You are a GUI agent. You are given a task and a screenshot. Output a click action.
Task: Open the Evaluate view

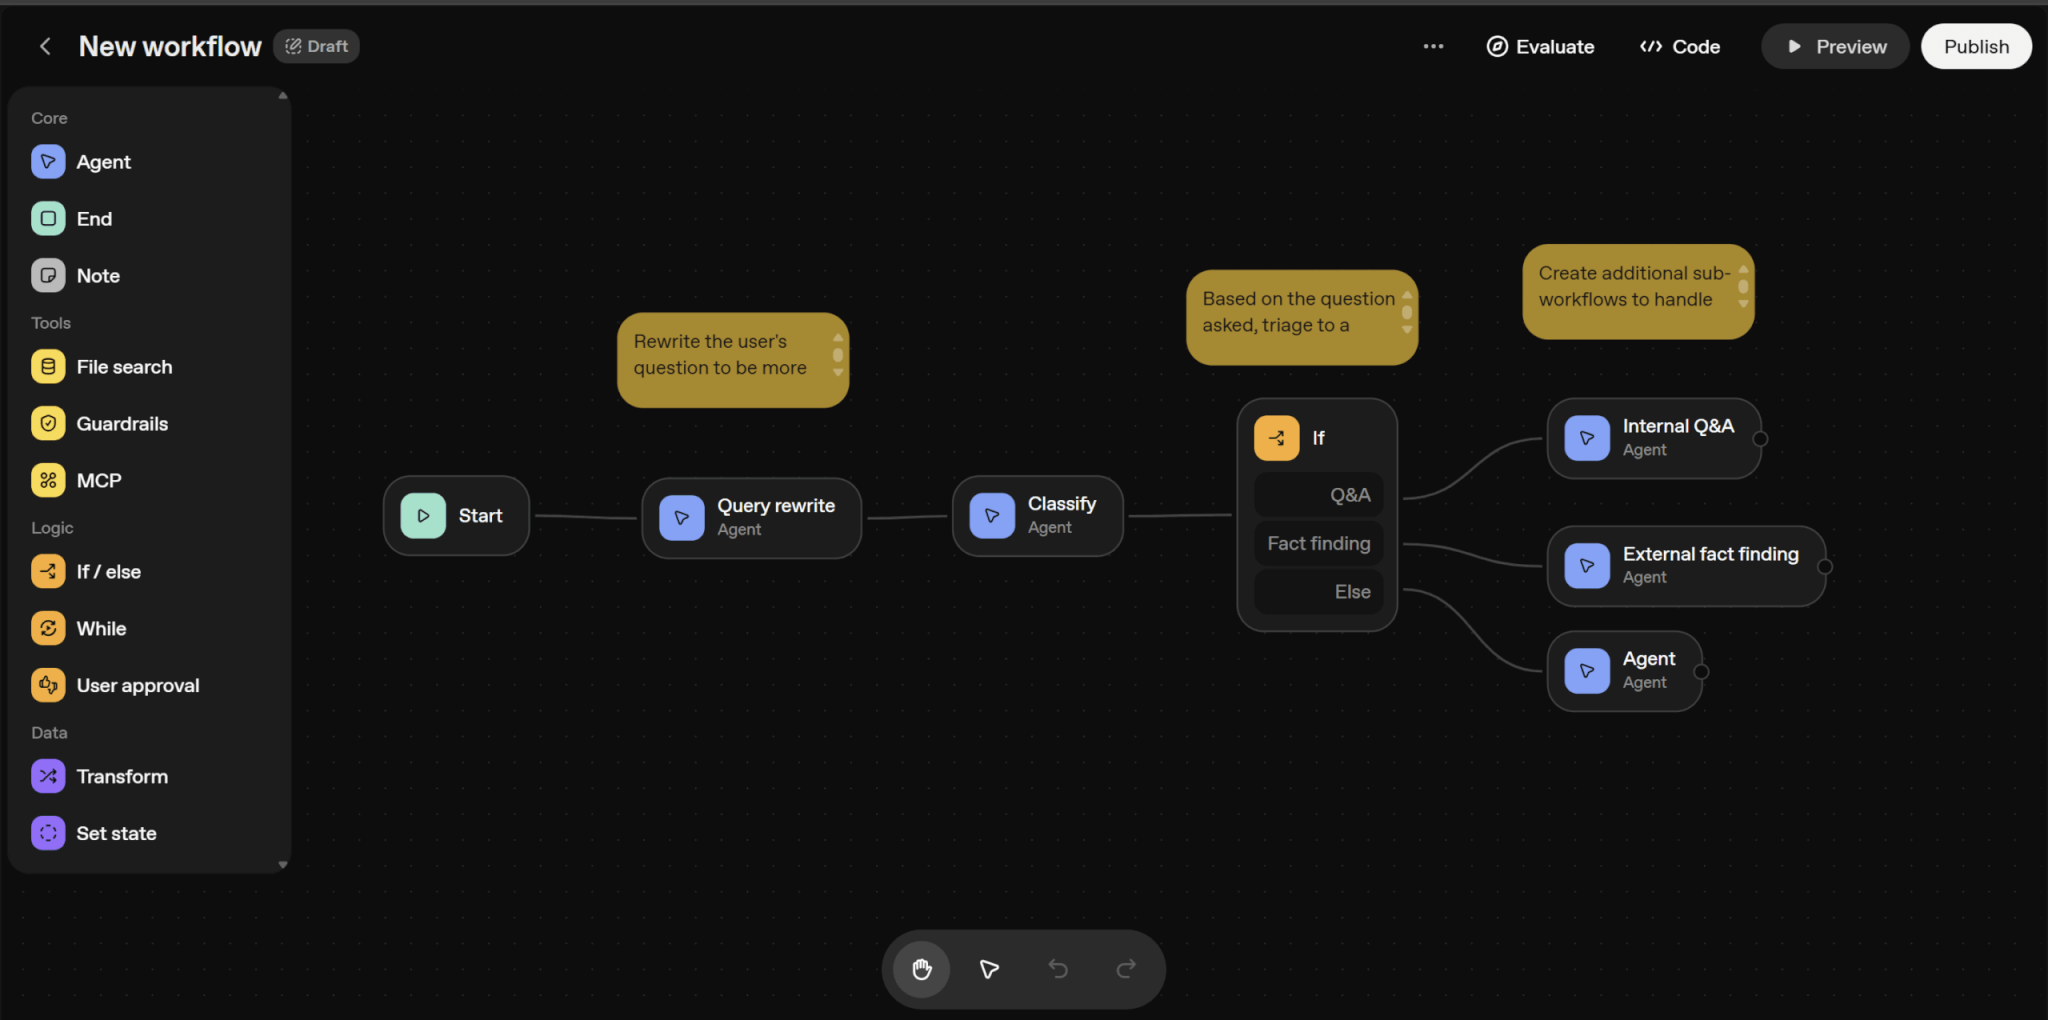tap(1540, 47)
